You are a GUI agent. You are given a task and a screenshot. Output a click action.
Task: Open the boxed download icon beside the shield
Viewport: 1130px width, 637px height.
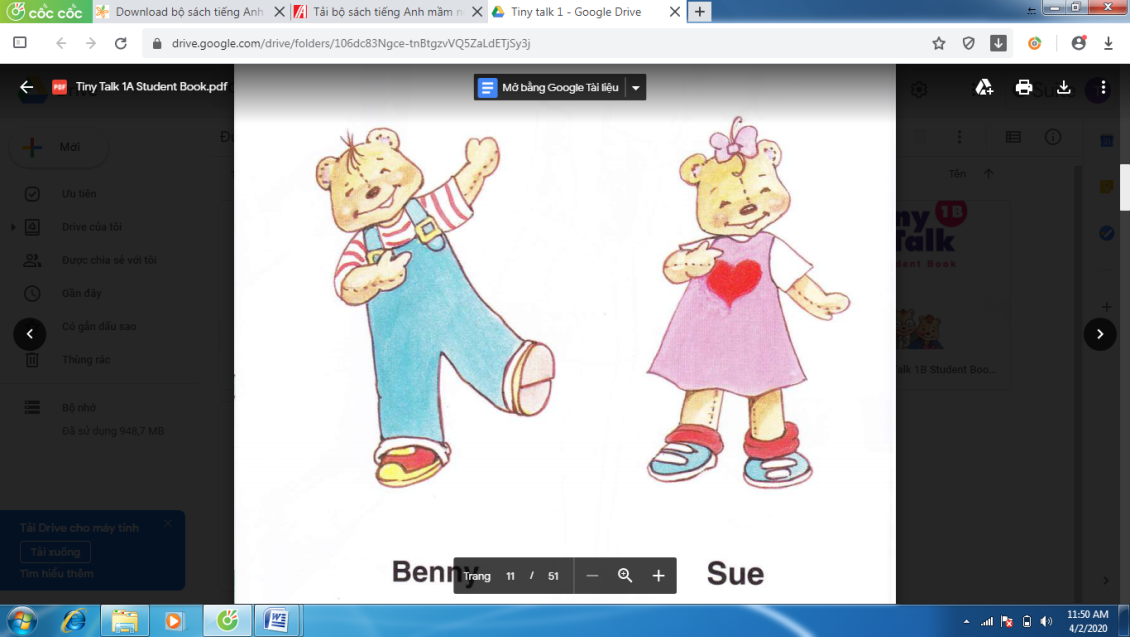998,43
